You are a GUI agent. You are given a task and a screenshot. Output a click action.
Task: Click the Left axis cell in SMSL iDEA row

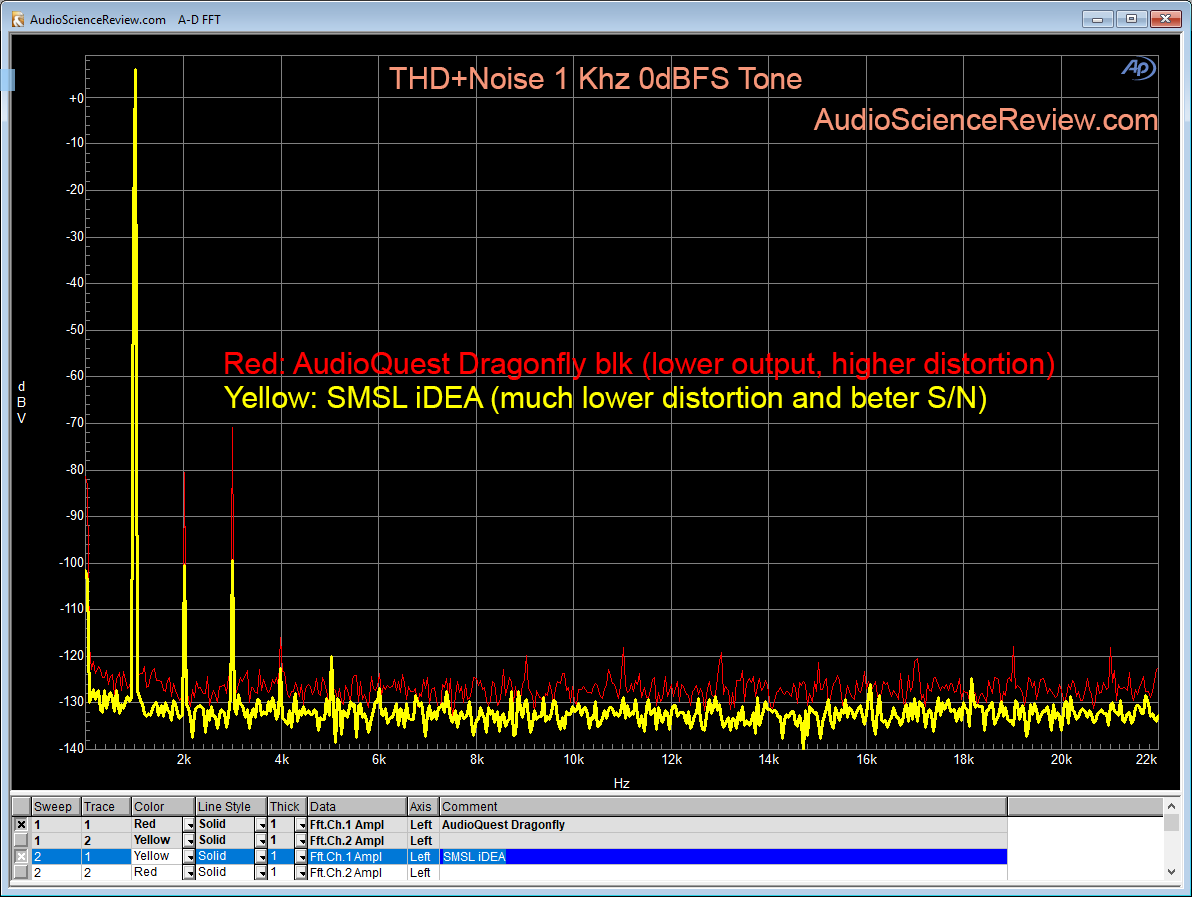click(423, 857)
